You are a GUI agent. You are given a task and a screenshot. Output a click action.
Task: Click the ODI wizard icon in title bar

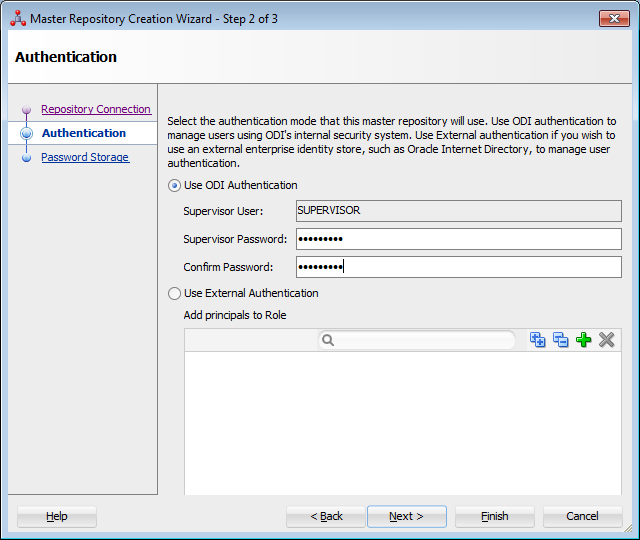click(18, 19)
